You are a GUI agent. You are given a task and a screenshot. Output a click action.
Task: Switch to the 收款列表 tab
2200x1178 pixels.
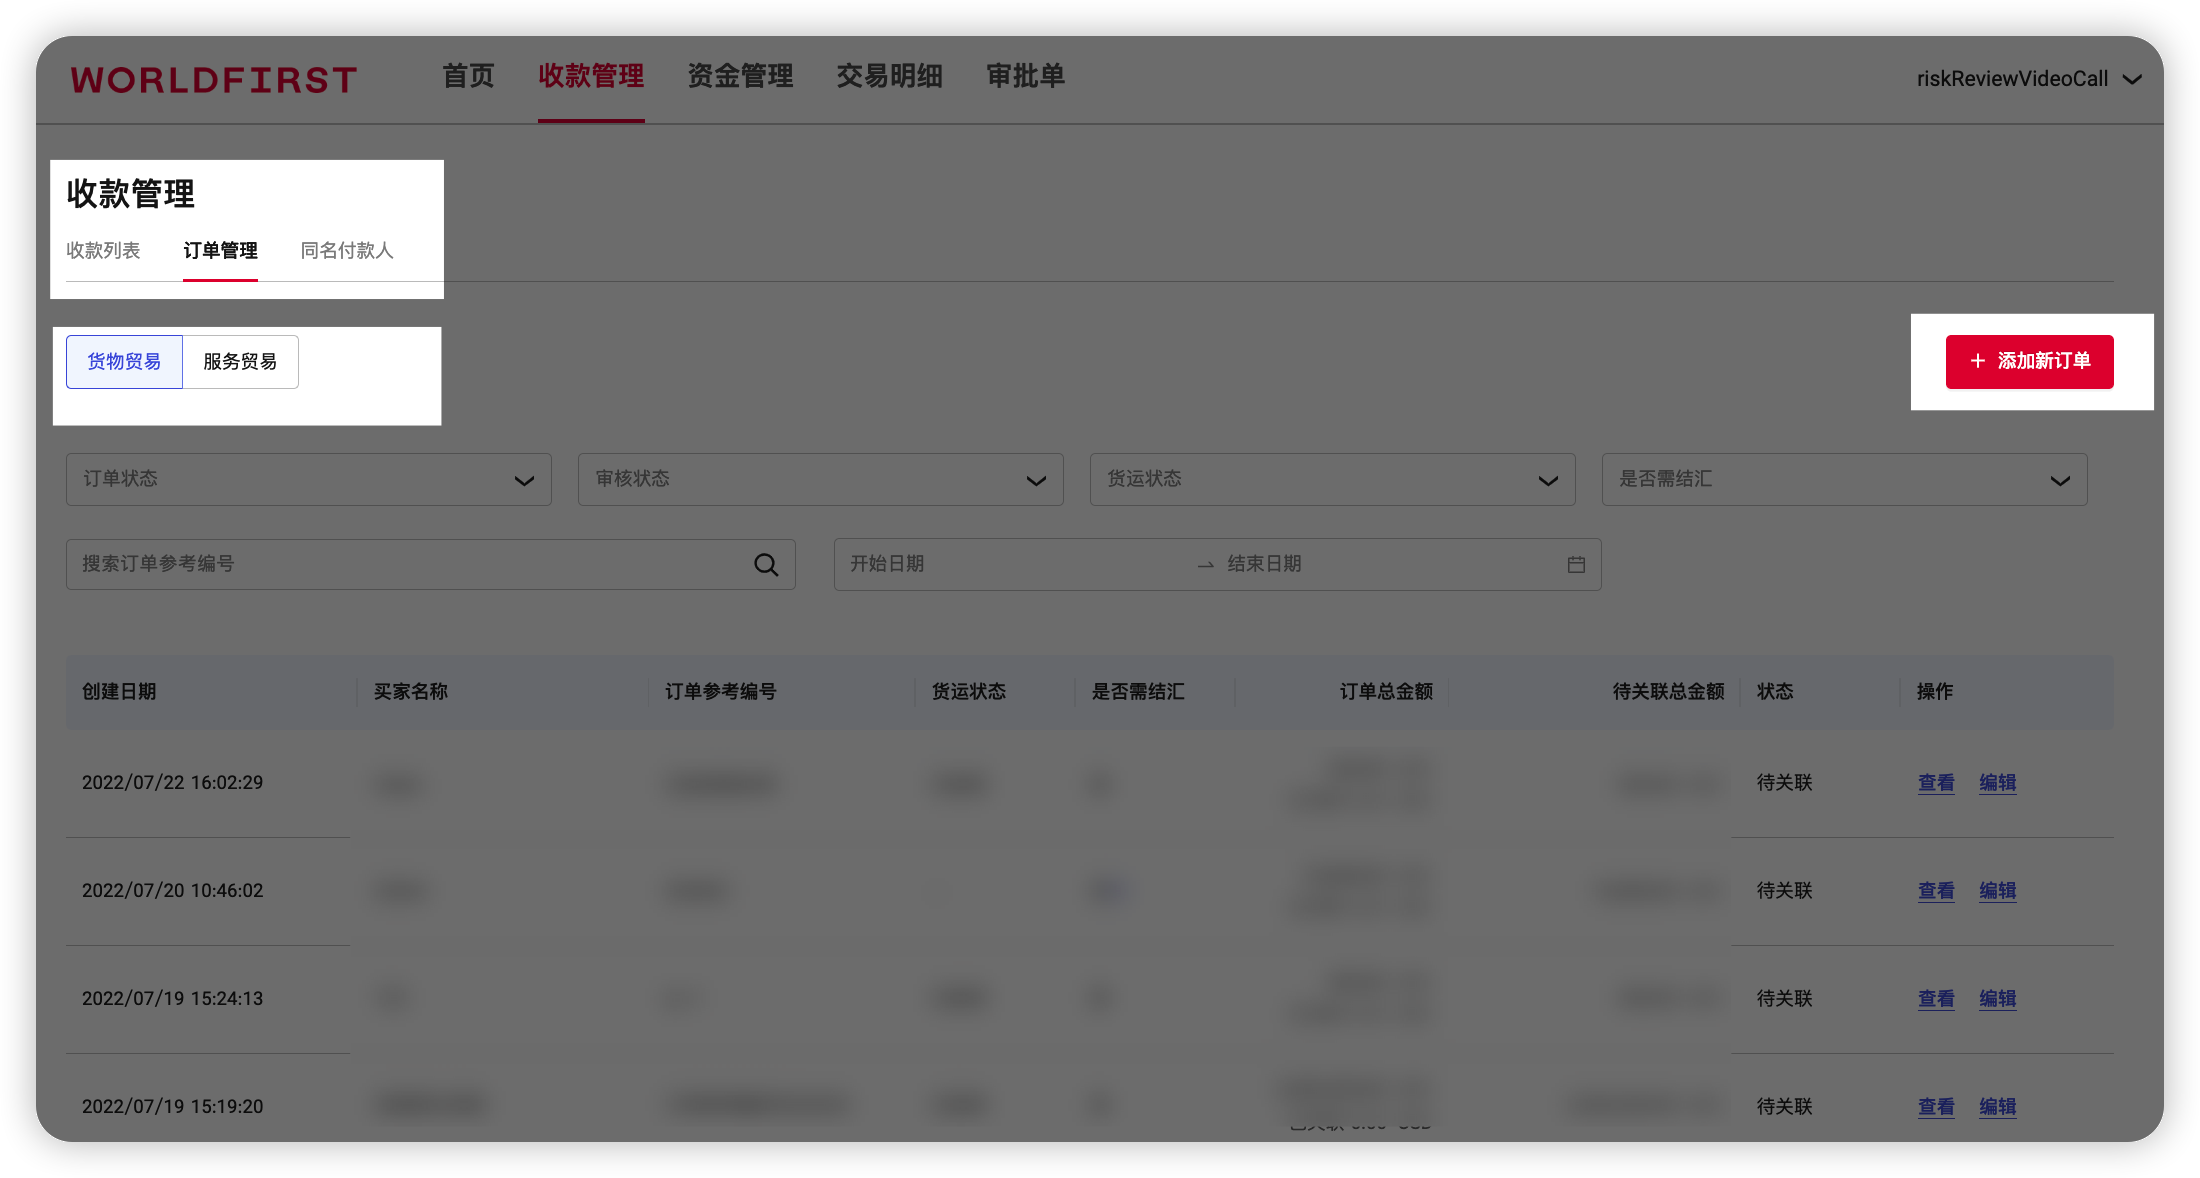pyautogui.click(x=103, y=251)
